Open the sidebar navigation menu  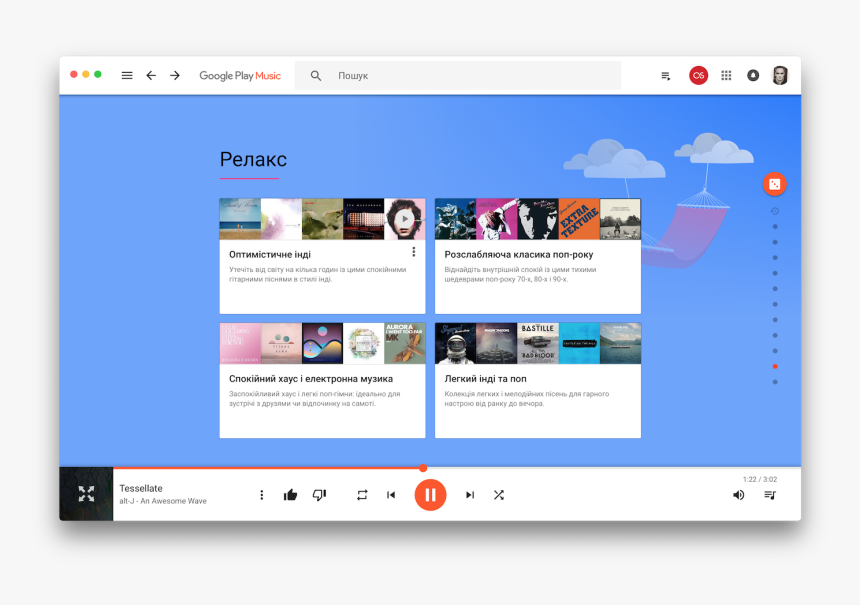pos(127,75)
